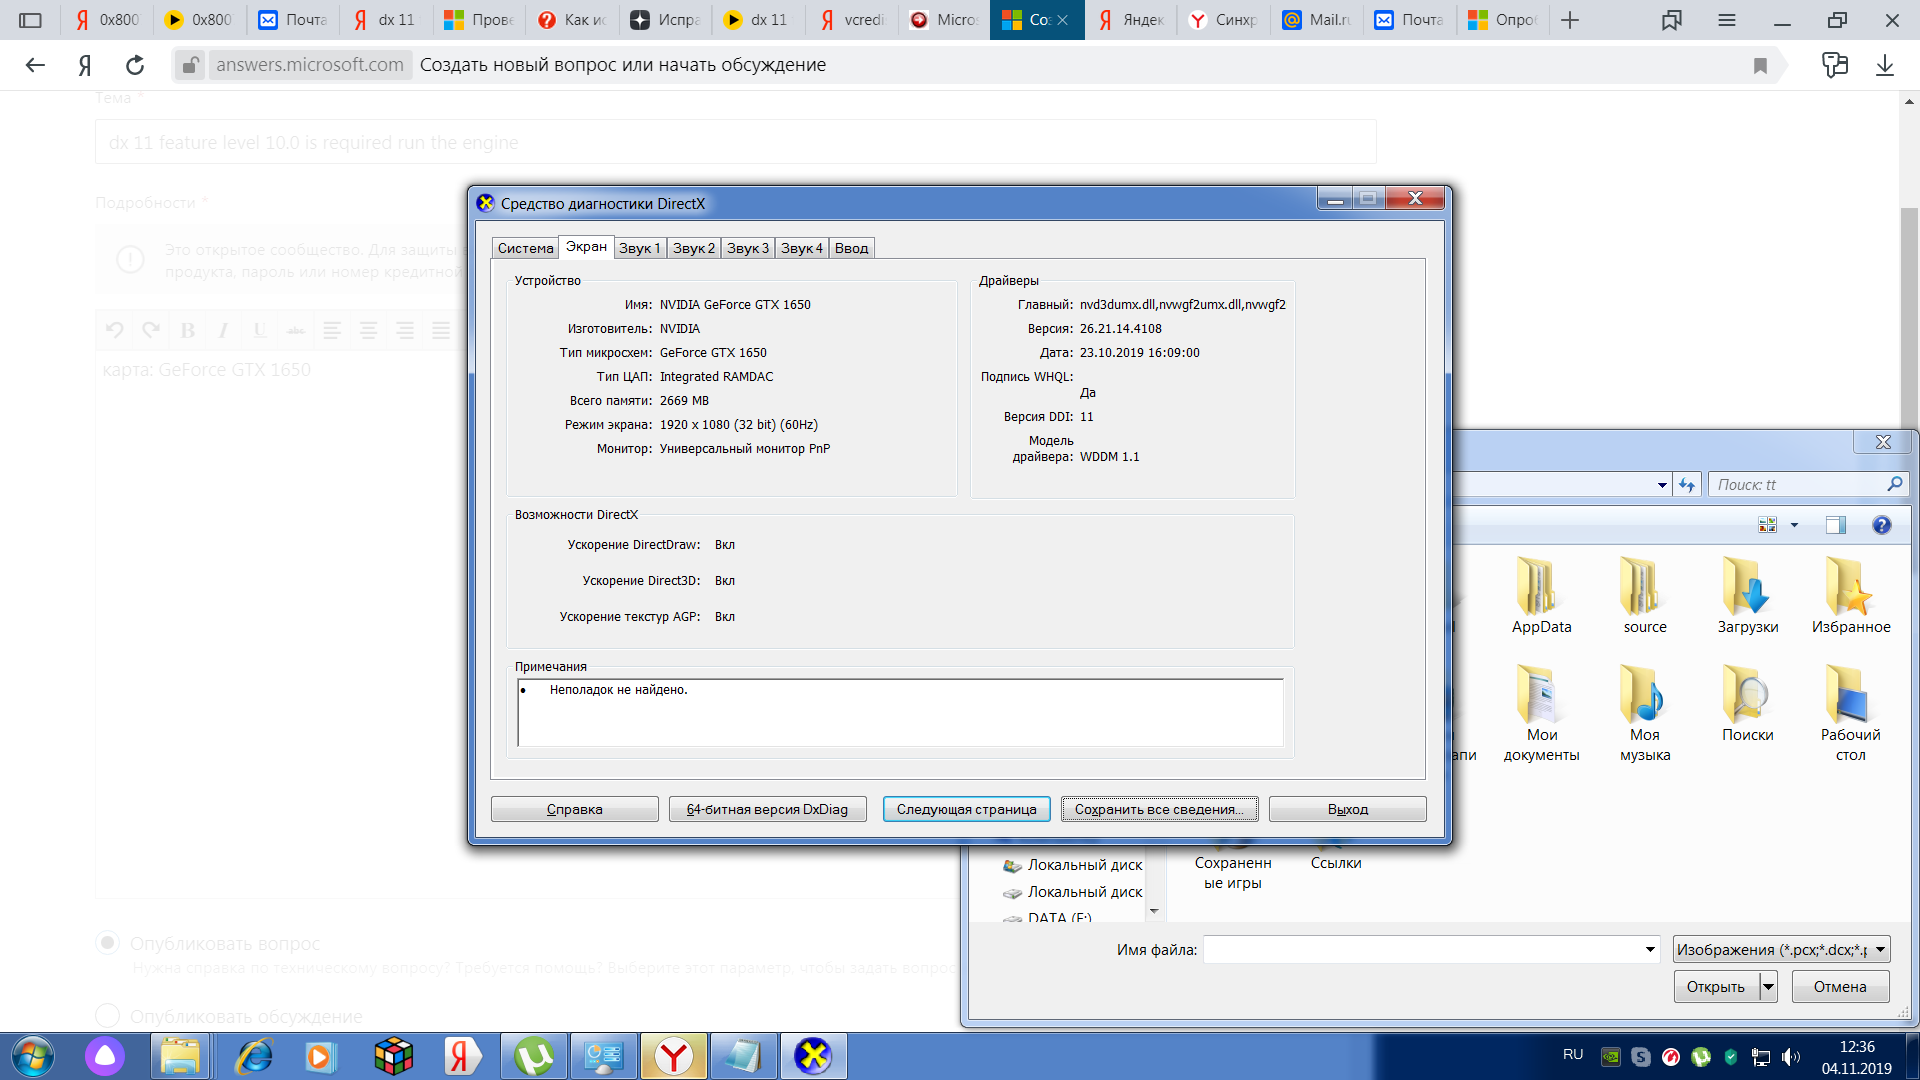Click the RU language indicator in tray

(1573, 1055)
